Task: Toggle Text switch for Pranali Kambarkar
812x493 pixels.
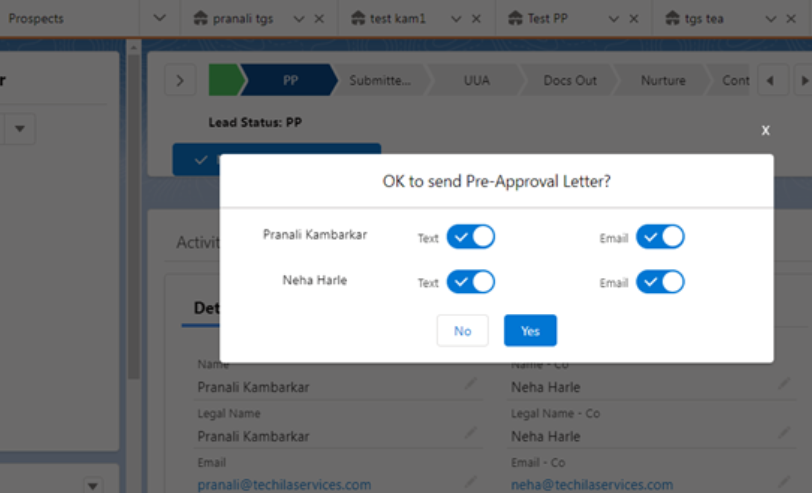Action: pos(471,237)
